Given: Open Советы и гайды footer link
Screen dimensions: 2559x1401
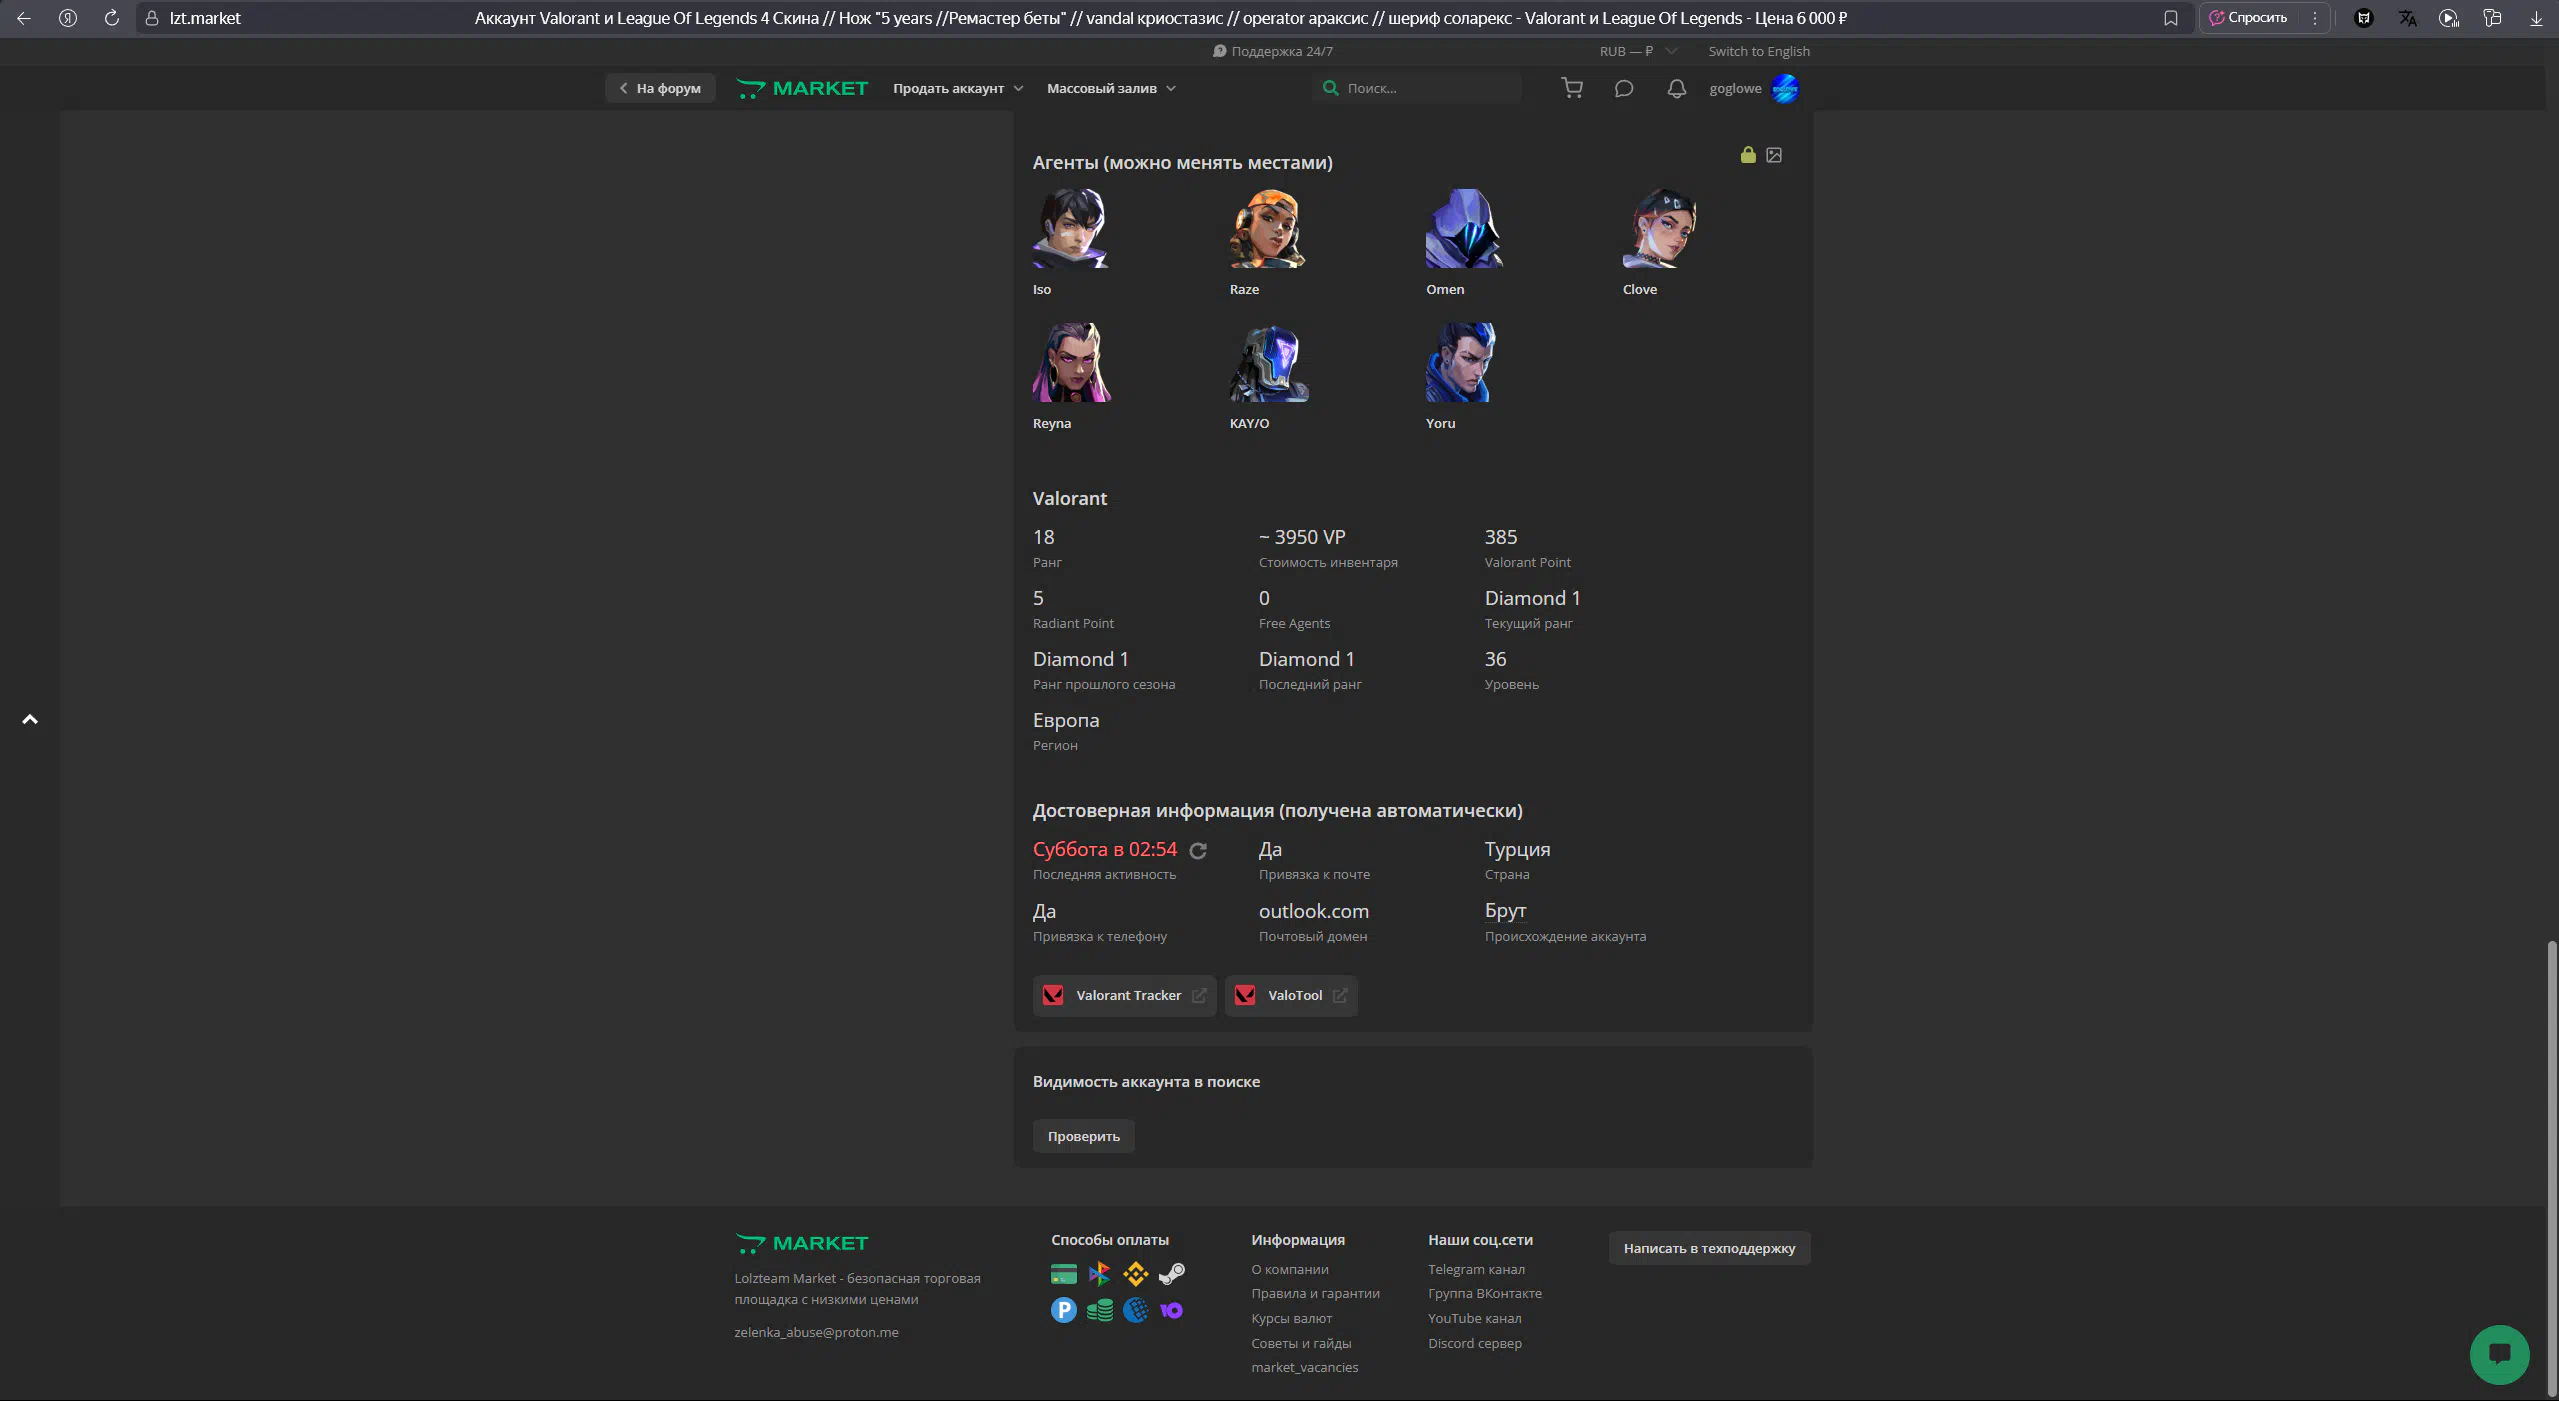Looking at the screenshot, I should (1301, 1343).
